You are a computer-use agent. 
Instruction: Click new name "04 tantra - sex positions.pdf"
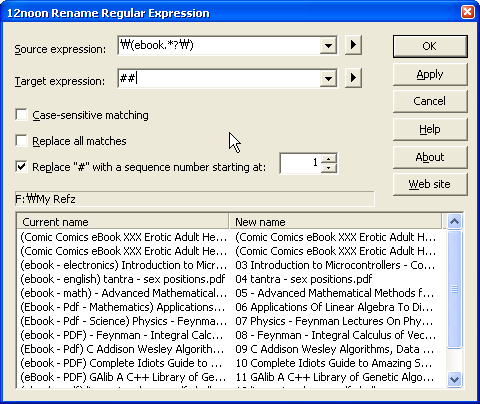point(304,279)
